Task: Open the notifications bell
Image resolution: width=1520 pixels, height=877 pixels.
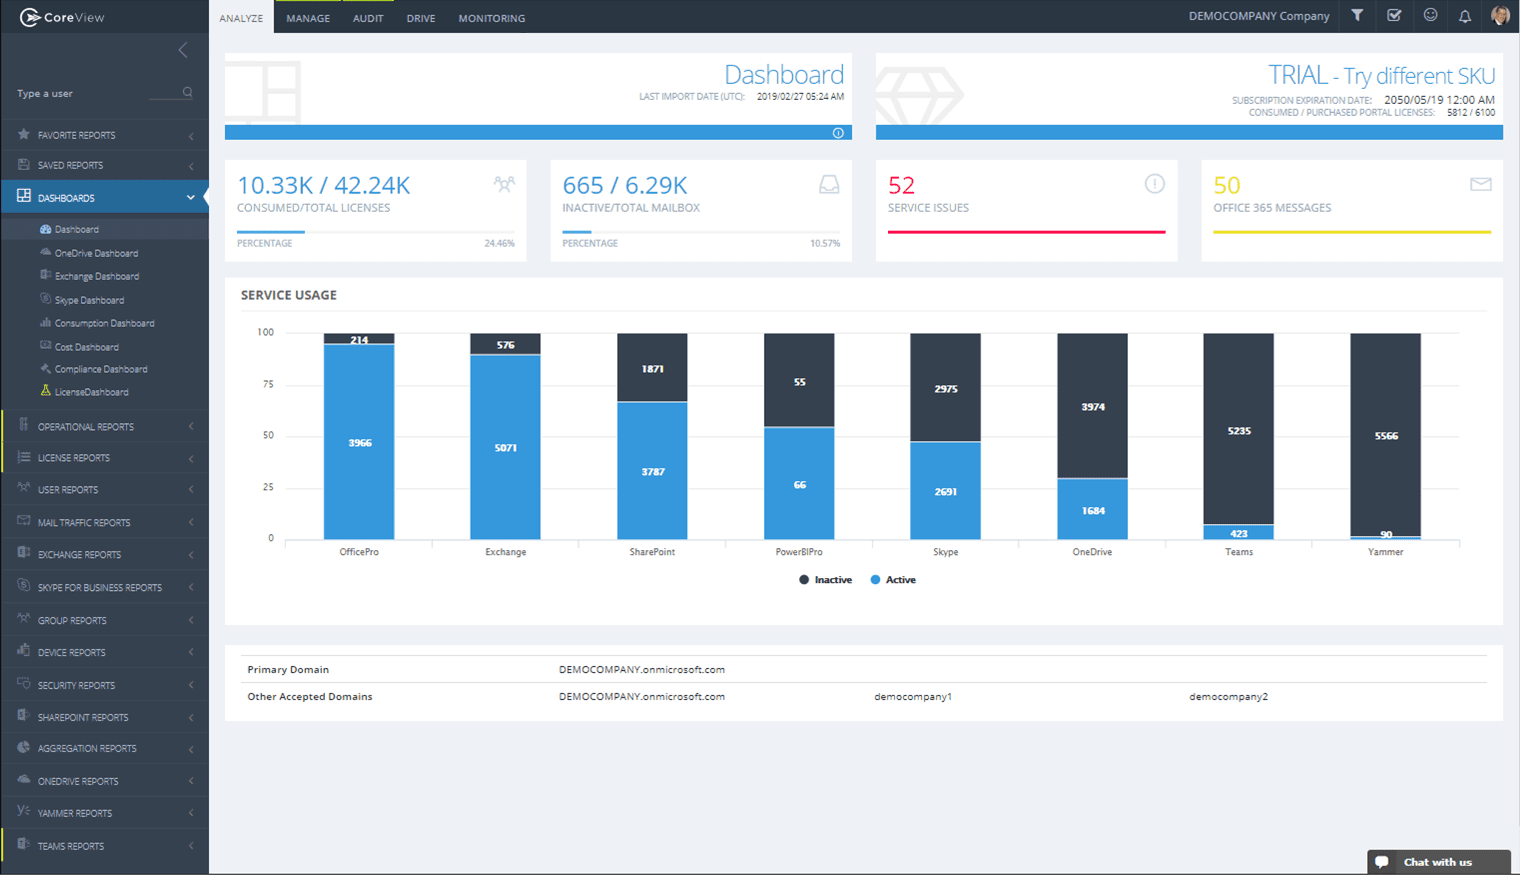Action: (x=1465, y=16)
